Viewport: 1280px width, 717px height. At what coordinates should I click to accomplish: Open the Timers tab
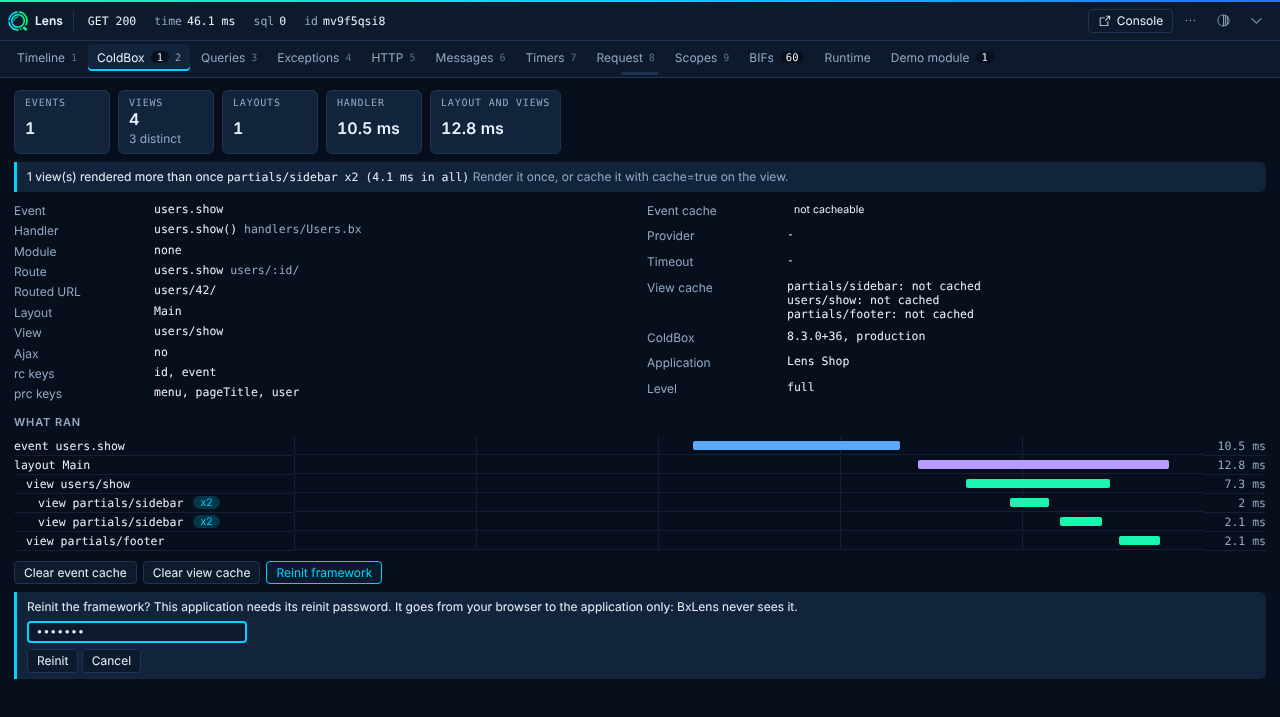[x=551, y=58]
